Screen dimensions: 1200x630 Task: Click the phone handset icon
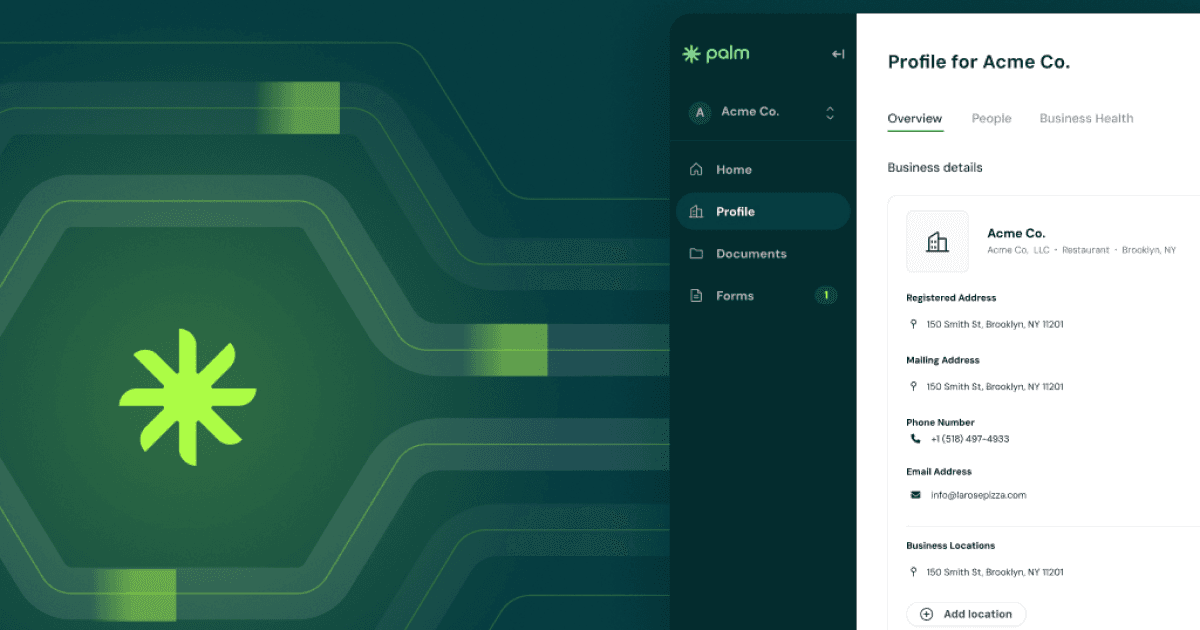coord(915,439)
